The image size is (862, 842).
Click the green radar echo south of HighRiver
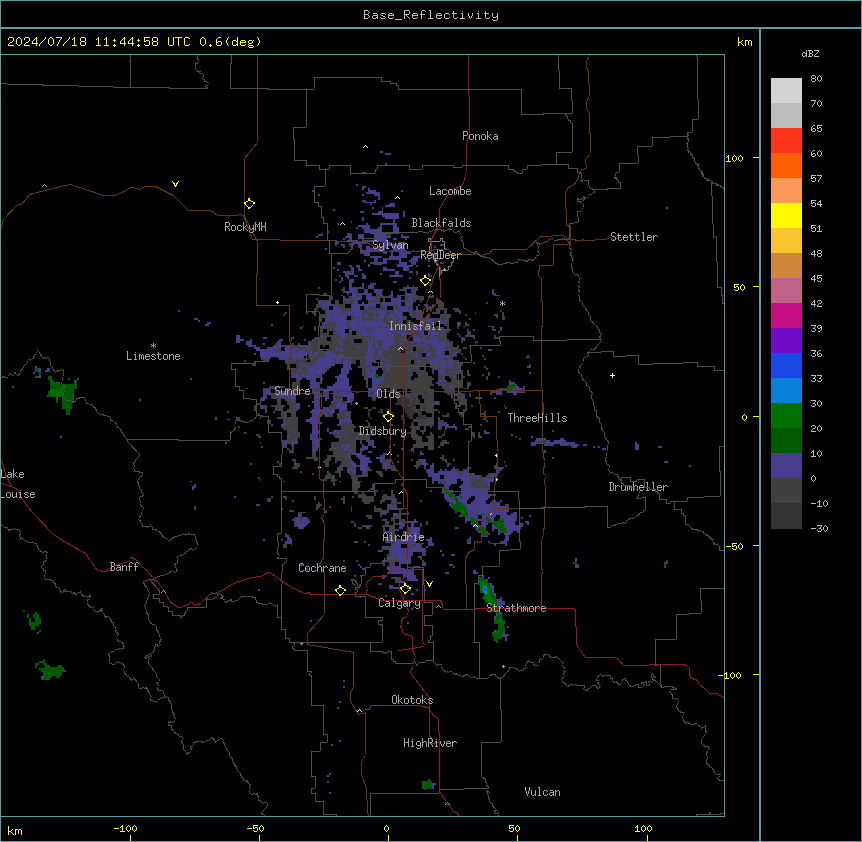point(428,784)
